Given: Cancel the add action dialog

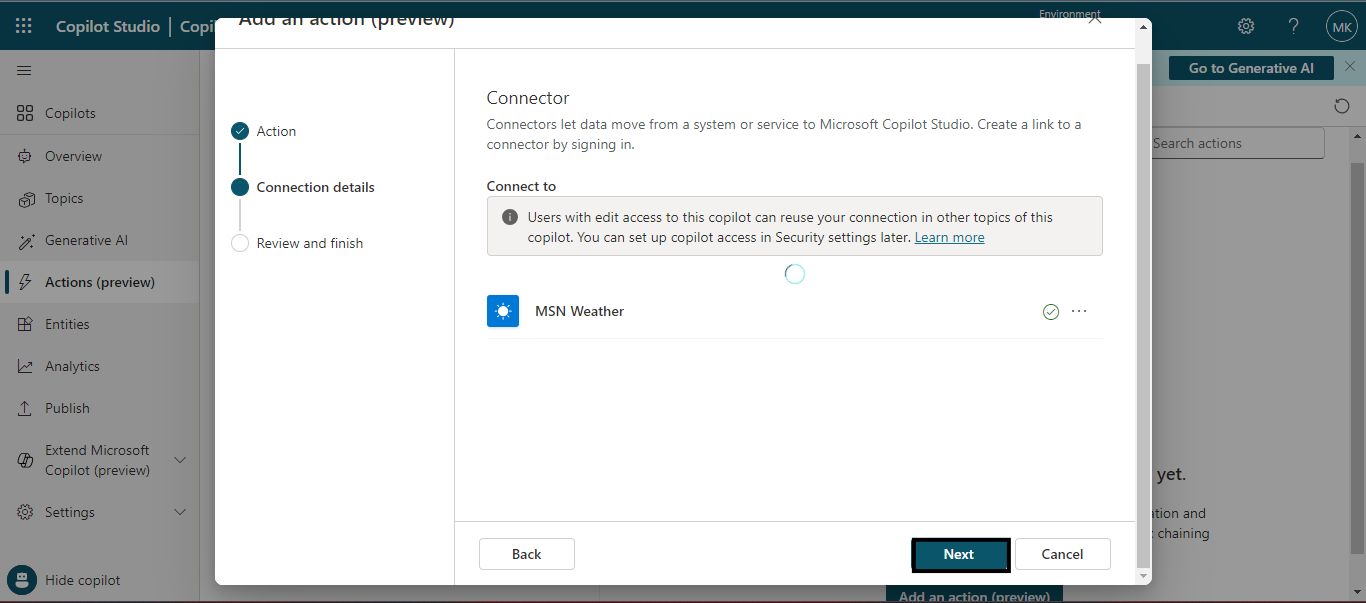Looking at the screenshot, I should [1062, 554].
